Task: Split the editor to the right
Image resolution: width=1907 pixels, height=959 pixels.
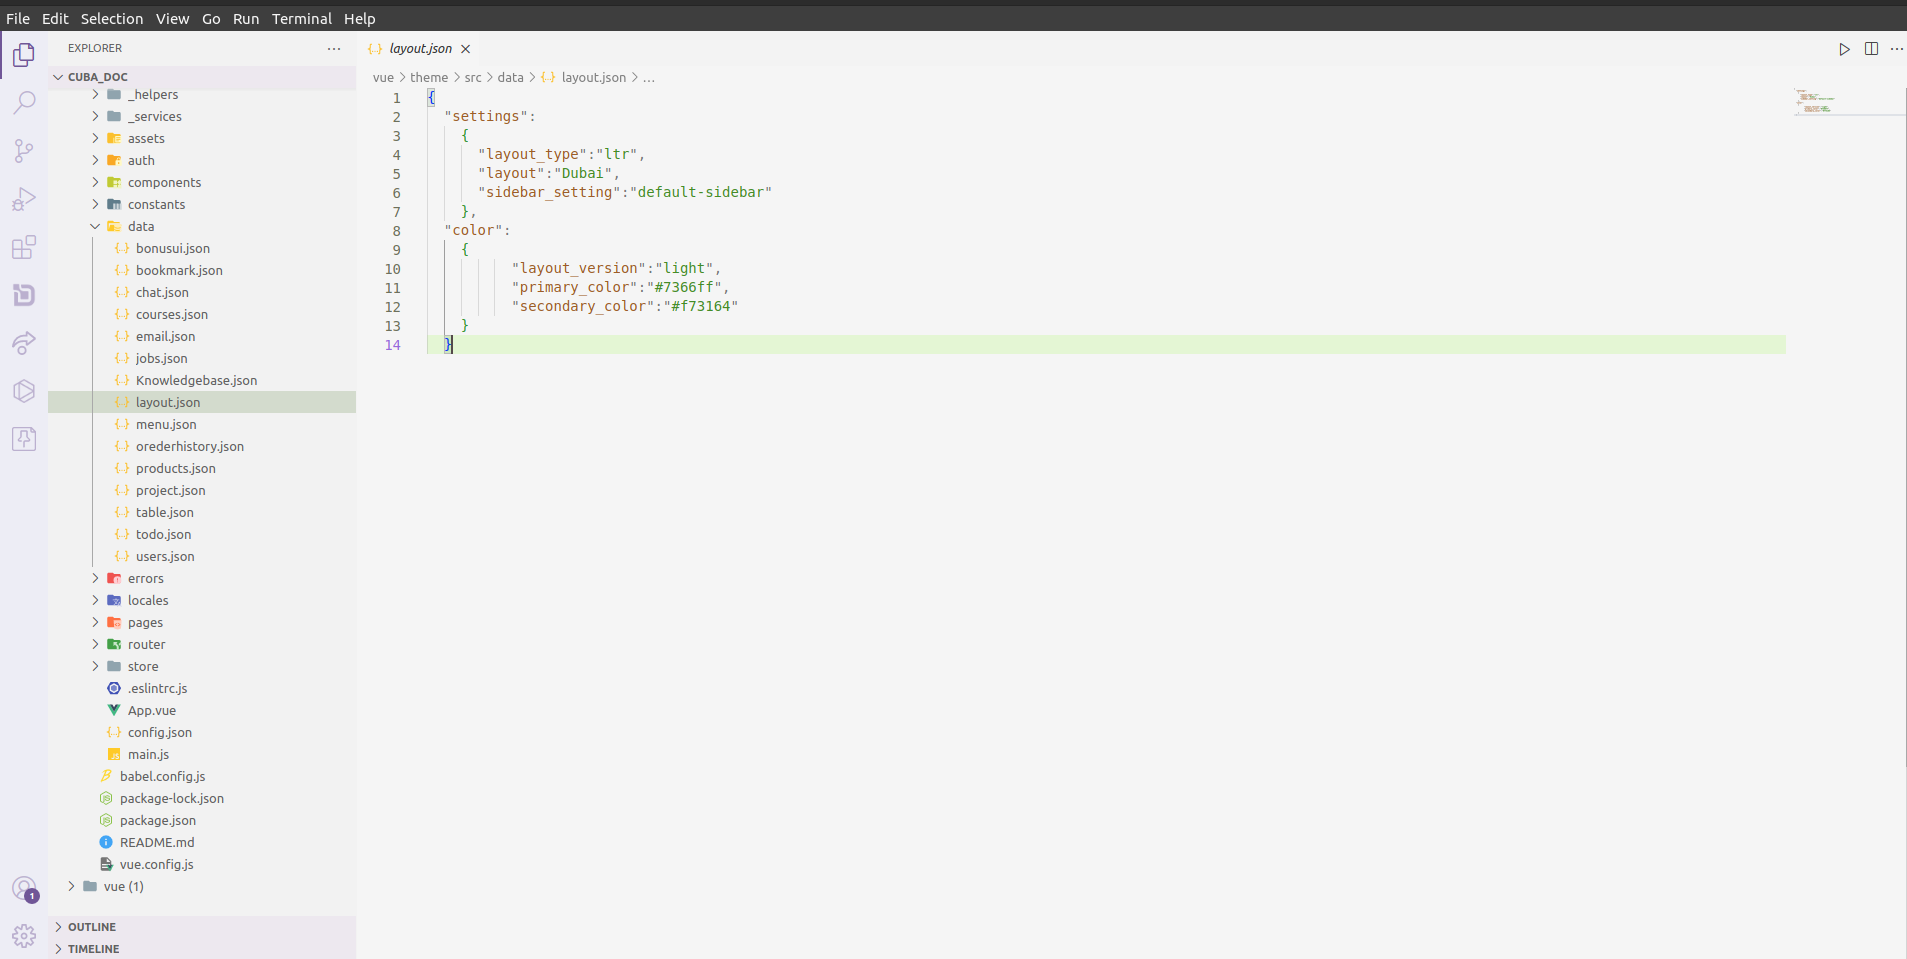Action: point(1871,49)
